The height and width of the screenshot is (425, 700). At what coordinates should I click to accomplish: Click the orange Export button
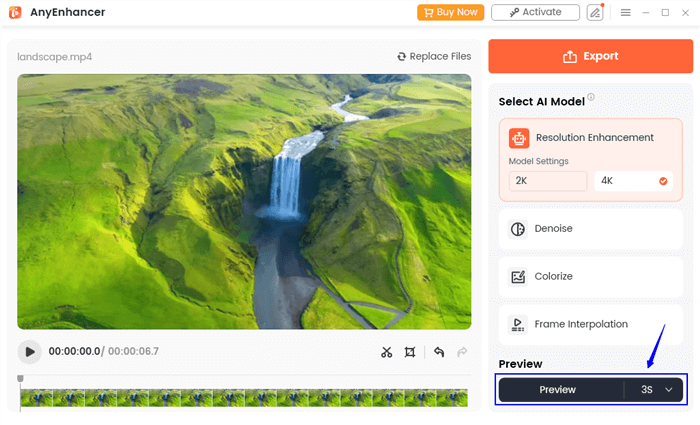coord(590,56)
